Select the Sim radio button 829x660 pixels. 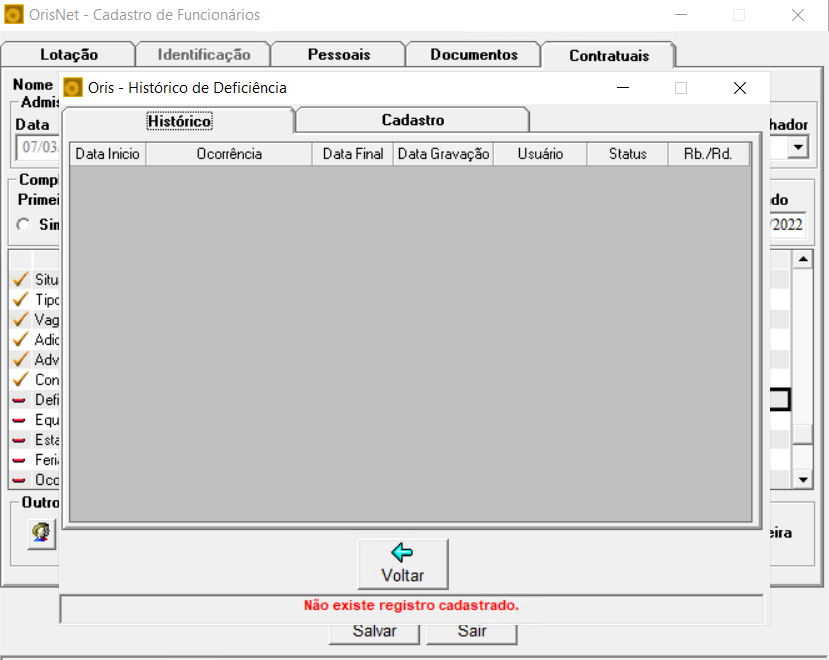(x=23, y=225)
